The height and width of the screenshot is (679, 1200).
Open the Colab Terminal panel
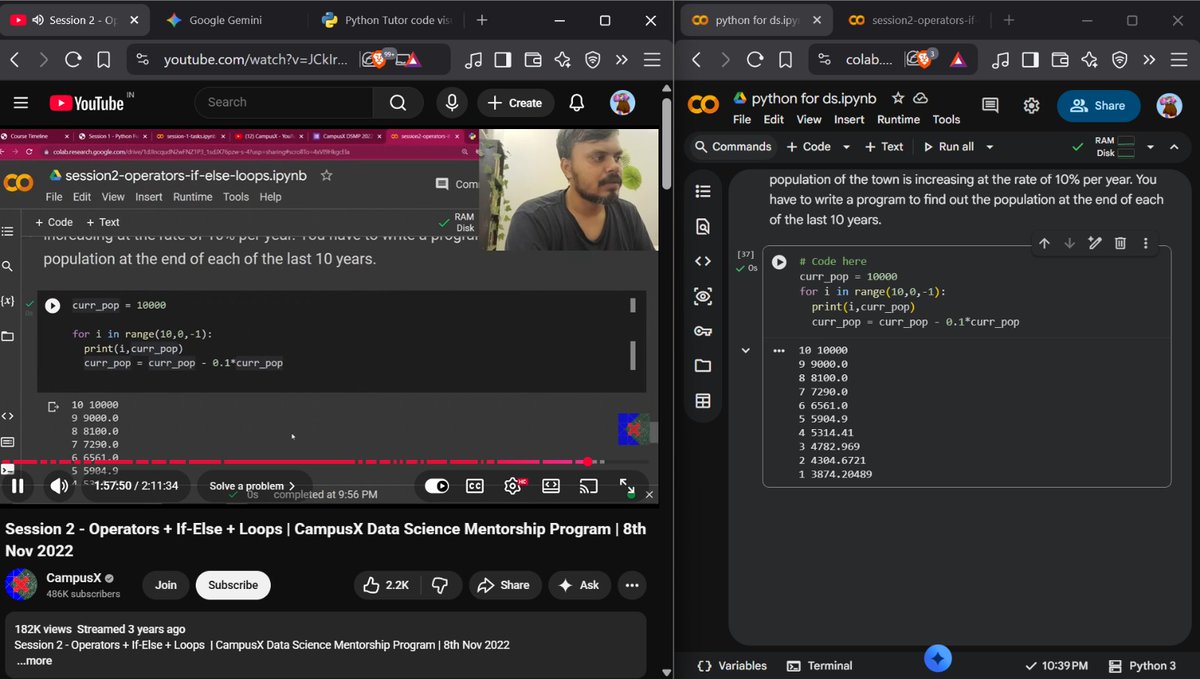point(820,665)
